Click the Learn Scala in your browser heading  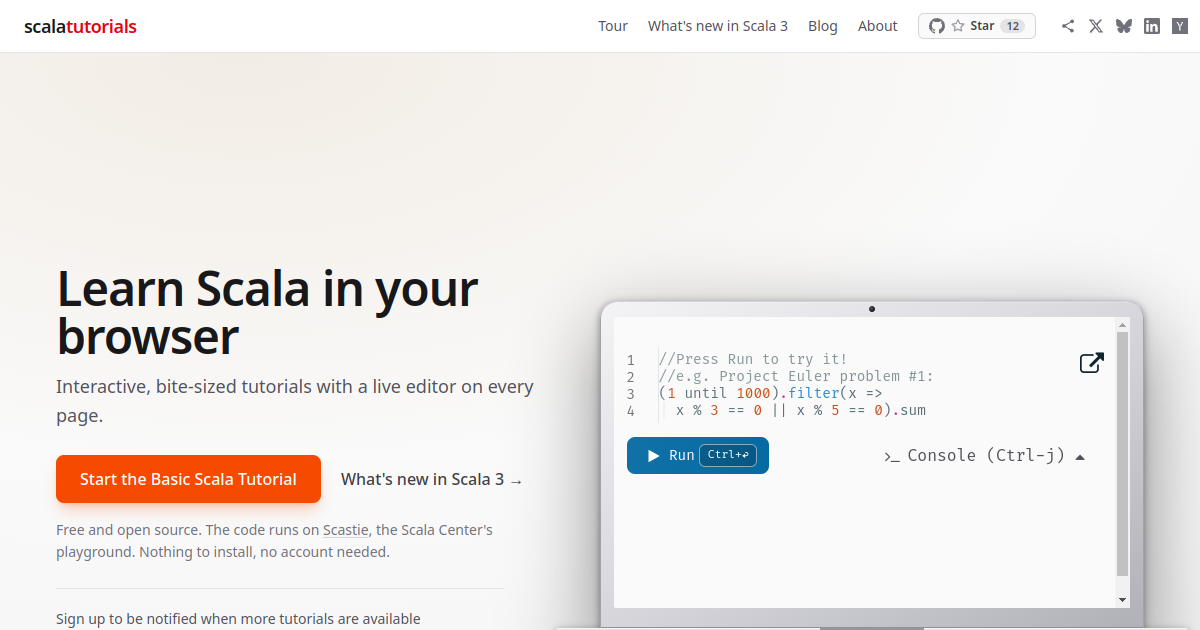coord(267,312)
